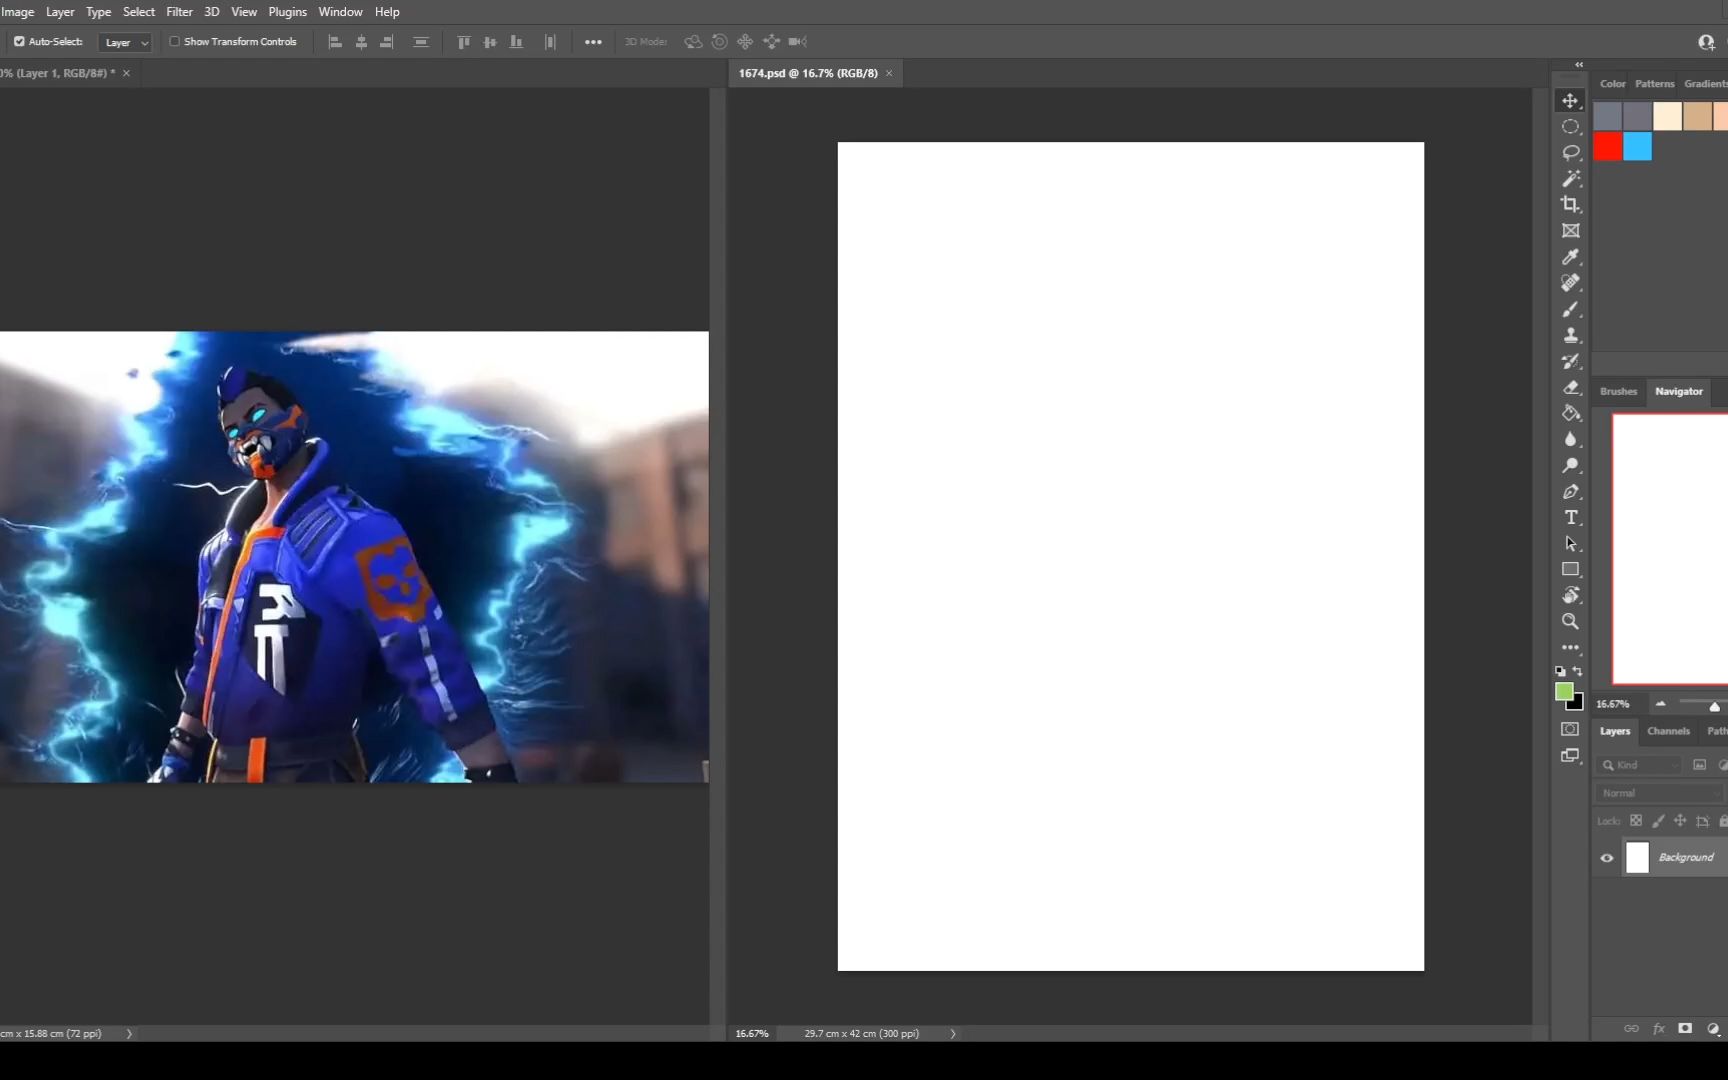
Task: Align right edges in options bar
Action: point(387,42)
